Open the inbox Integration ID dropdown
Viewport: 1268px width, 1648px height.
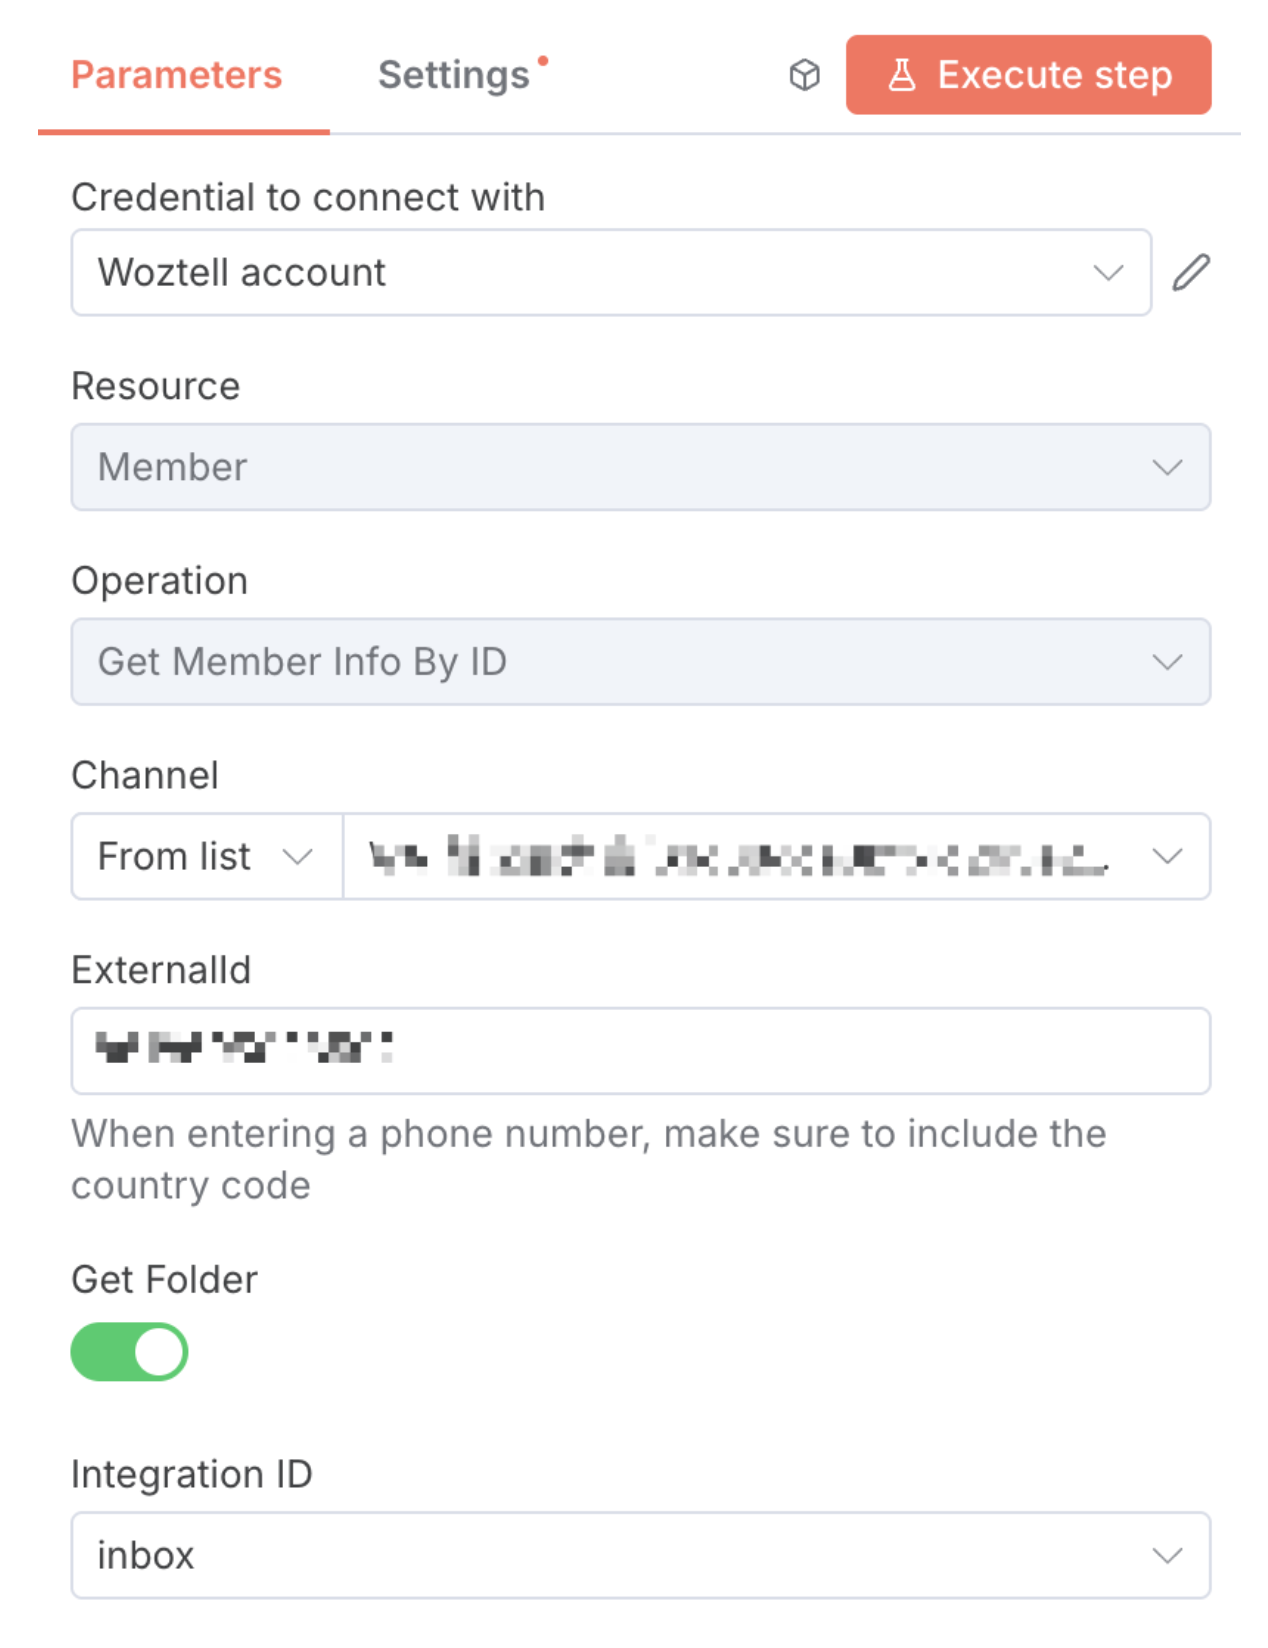point(641,1555)
